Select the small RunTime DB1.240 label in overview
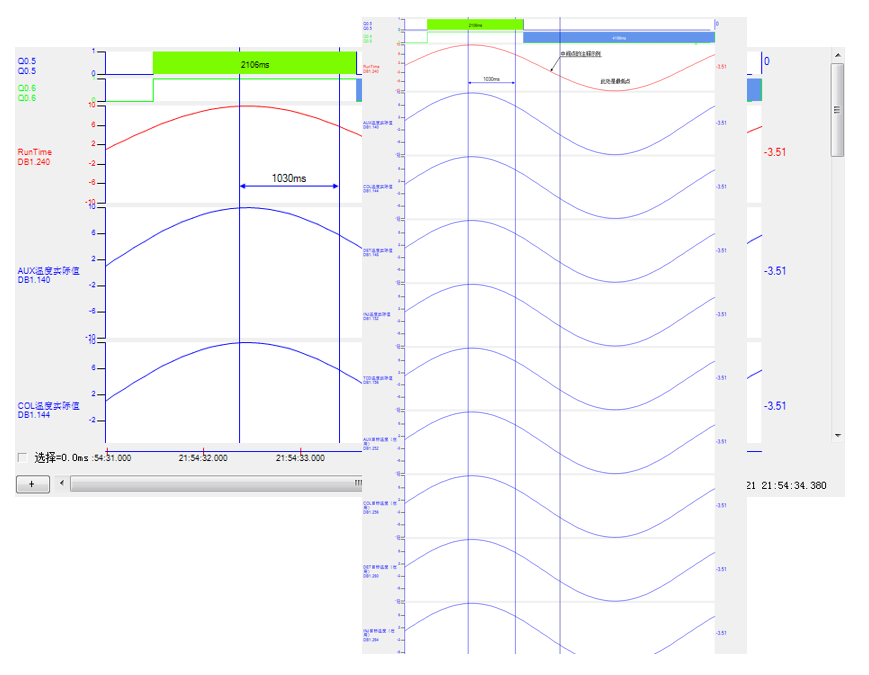 tap(371, 69)
